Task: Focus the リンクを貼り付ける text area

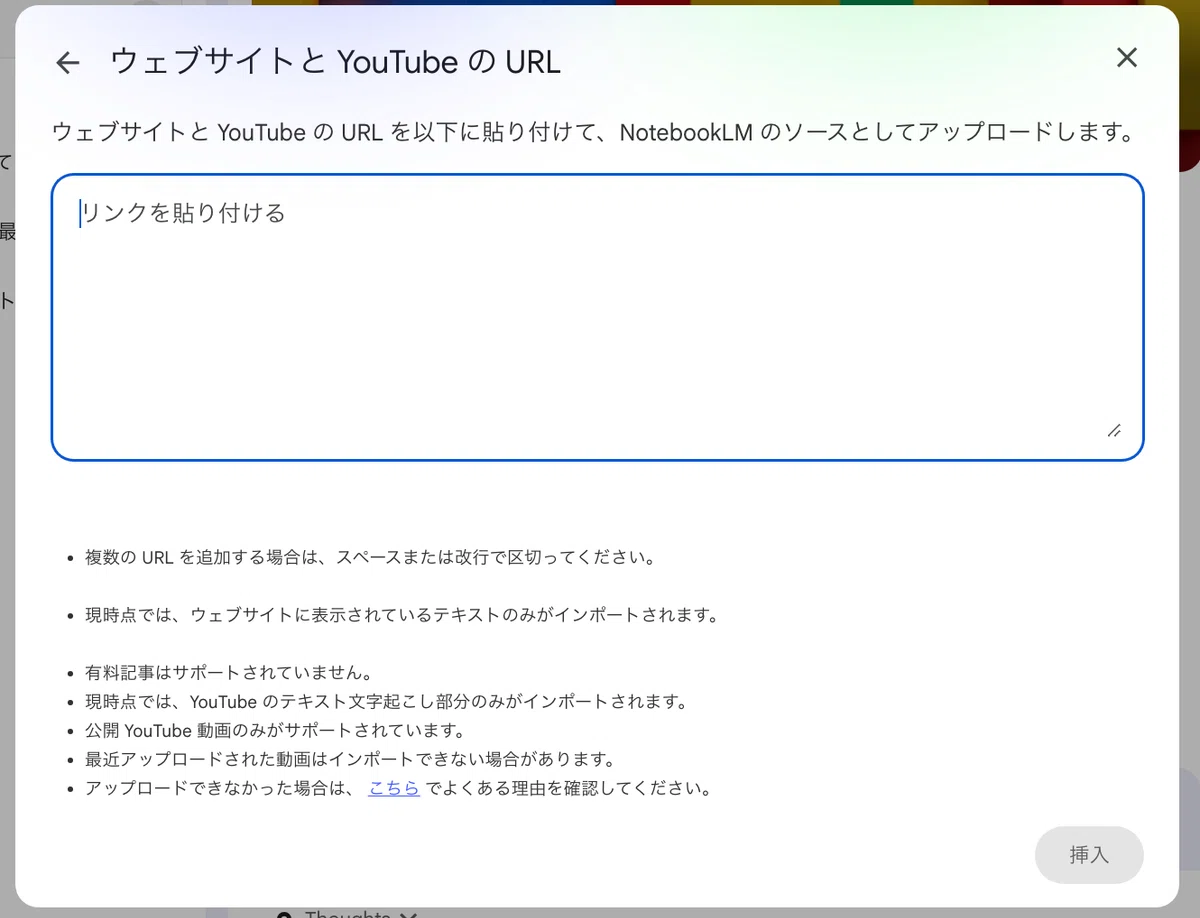Action: click(597, 317)
